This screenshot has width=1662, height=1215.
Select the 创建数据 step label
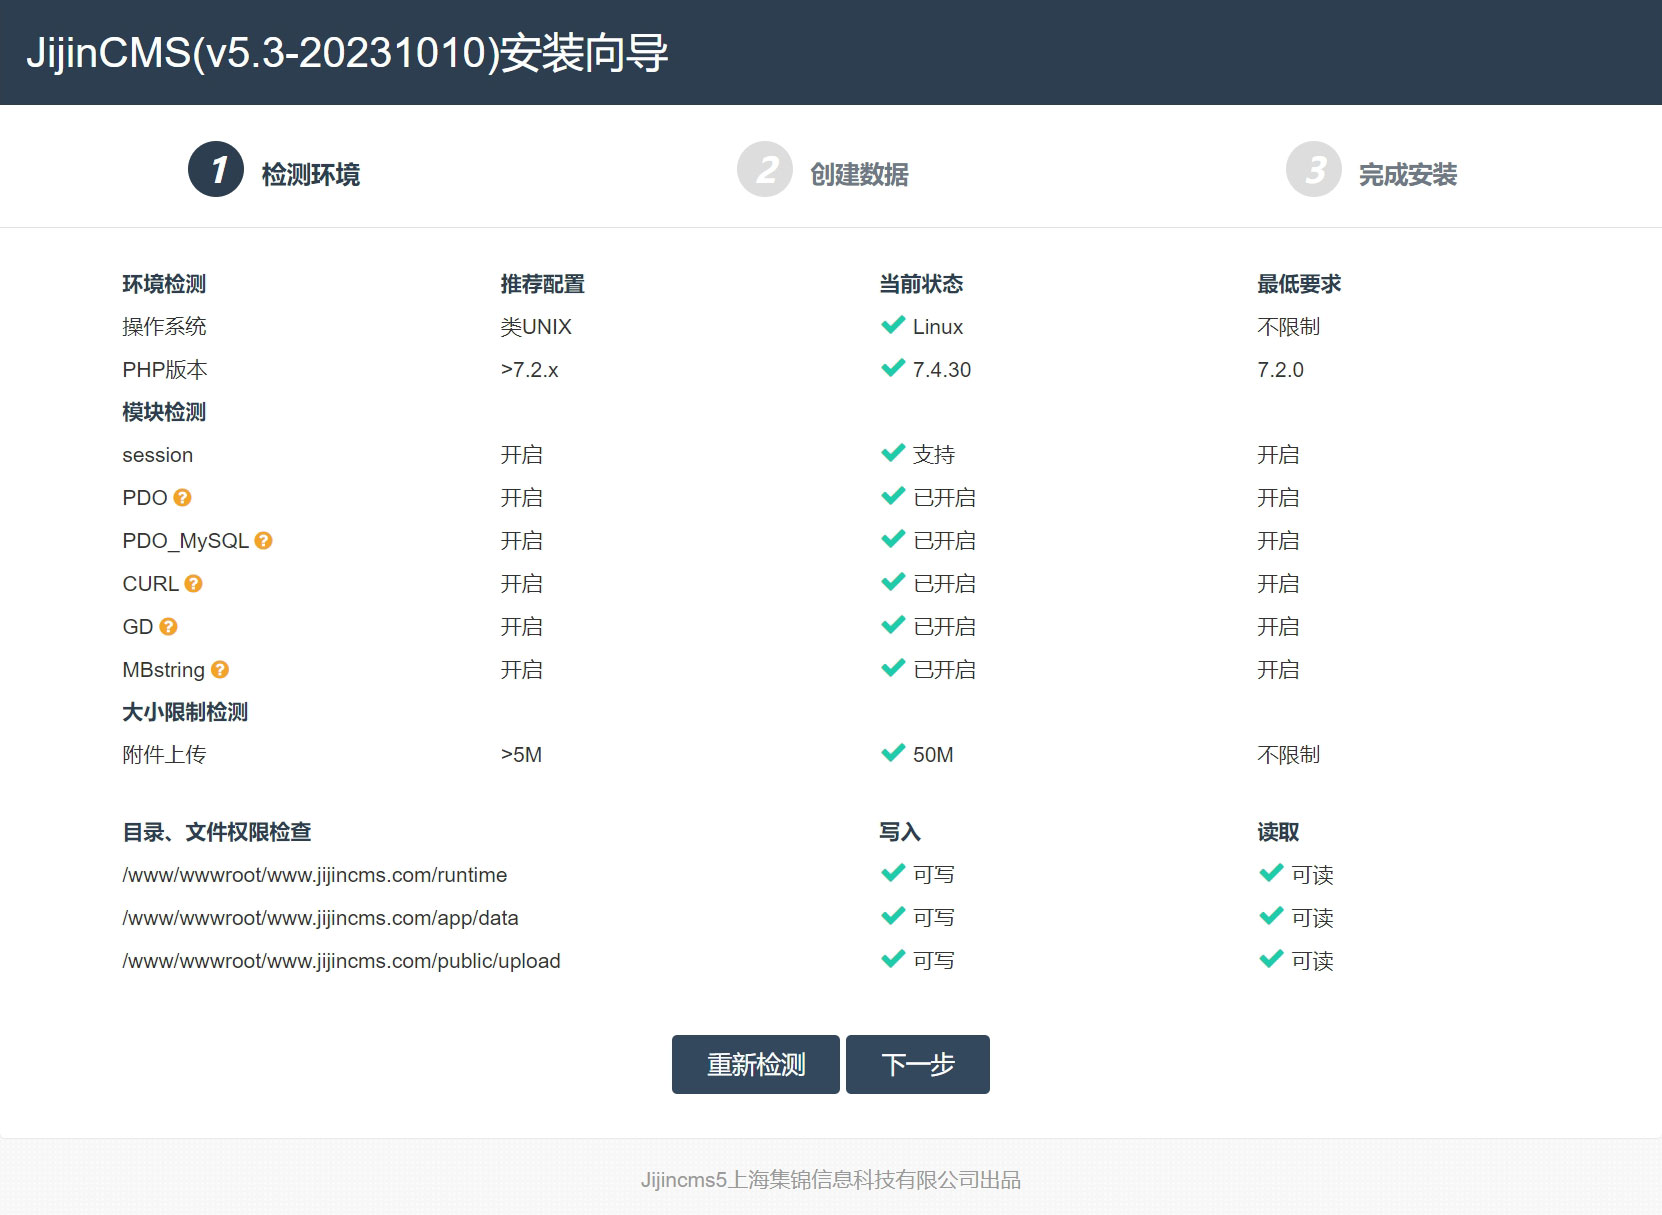point(860,175)
